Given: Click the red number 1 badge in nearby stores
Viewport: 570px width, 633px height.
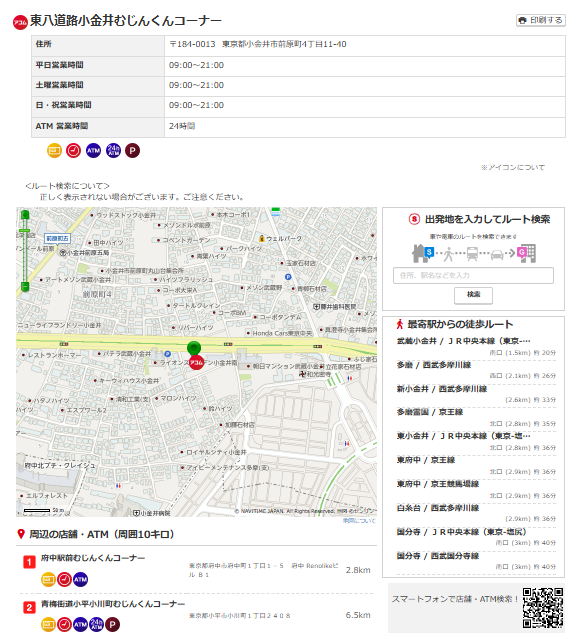Looking at the screenshot, I should pyautogui.click(x=29, y=562).
